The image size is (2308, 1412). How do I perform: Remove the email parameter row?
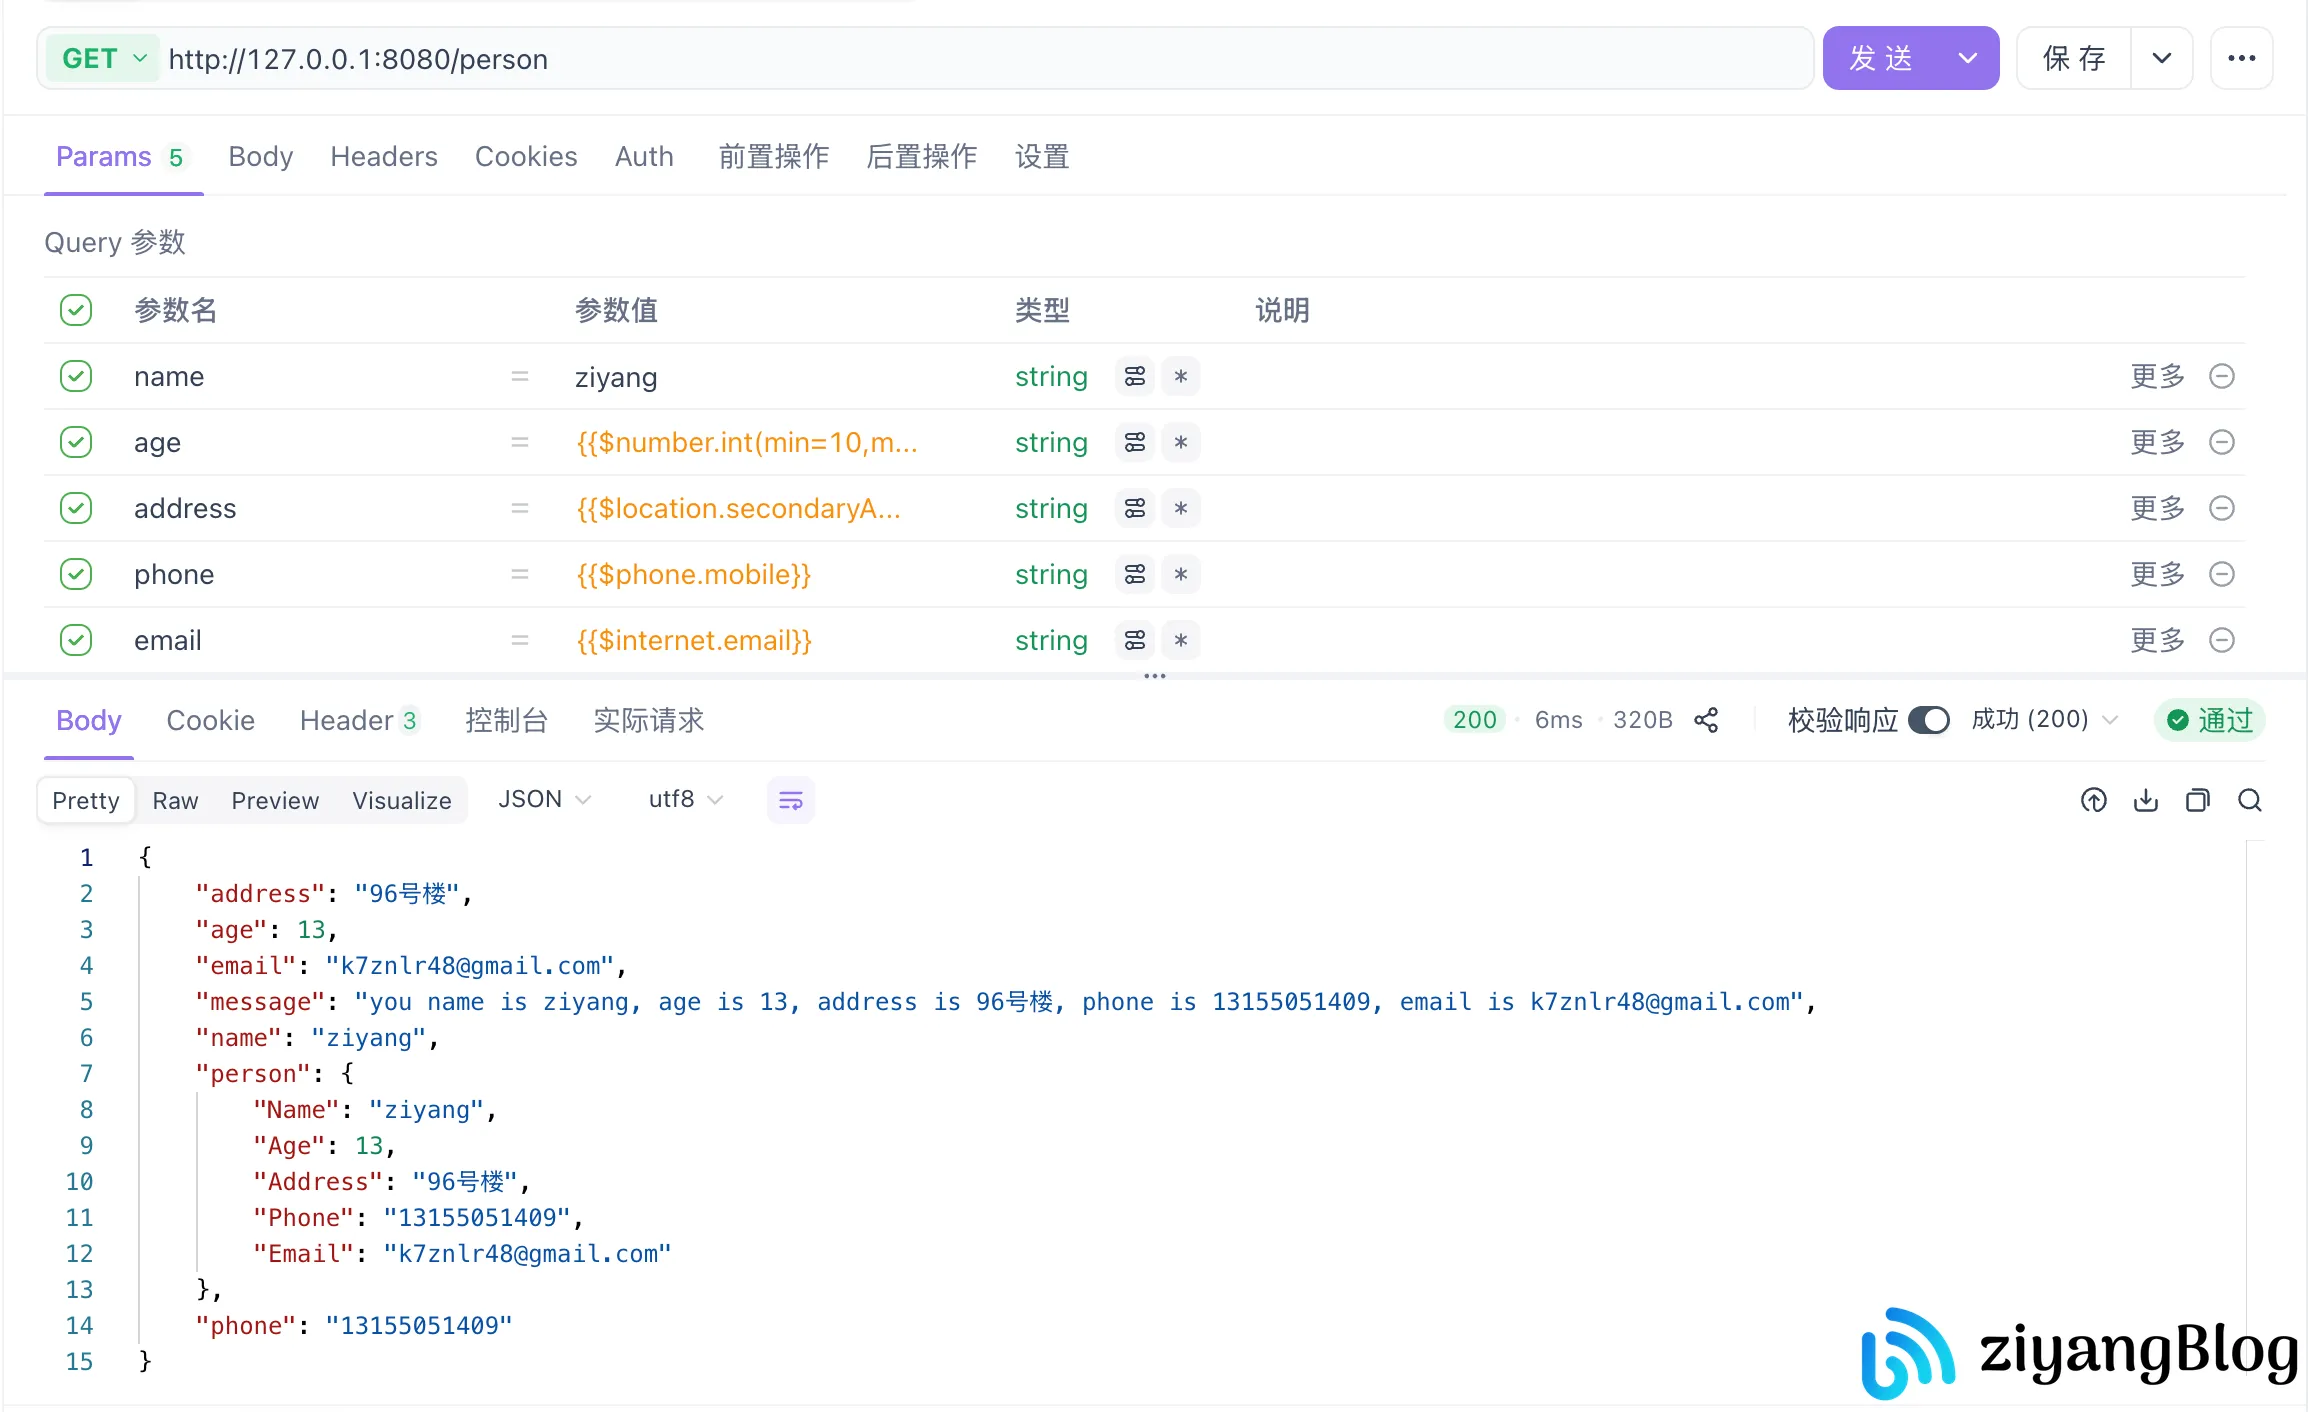(x=2221, y=640)
